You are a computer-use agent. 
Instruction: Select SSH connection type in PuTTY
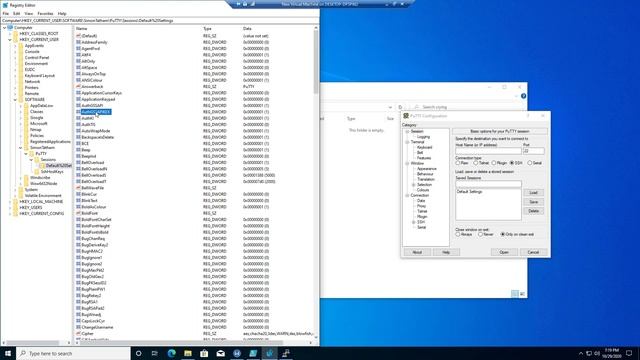pyautogui.click(x=512, y=163)
